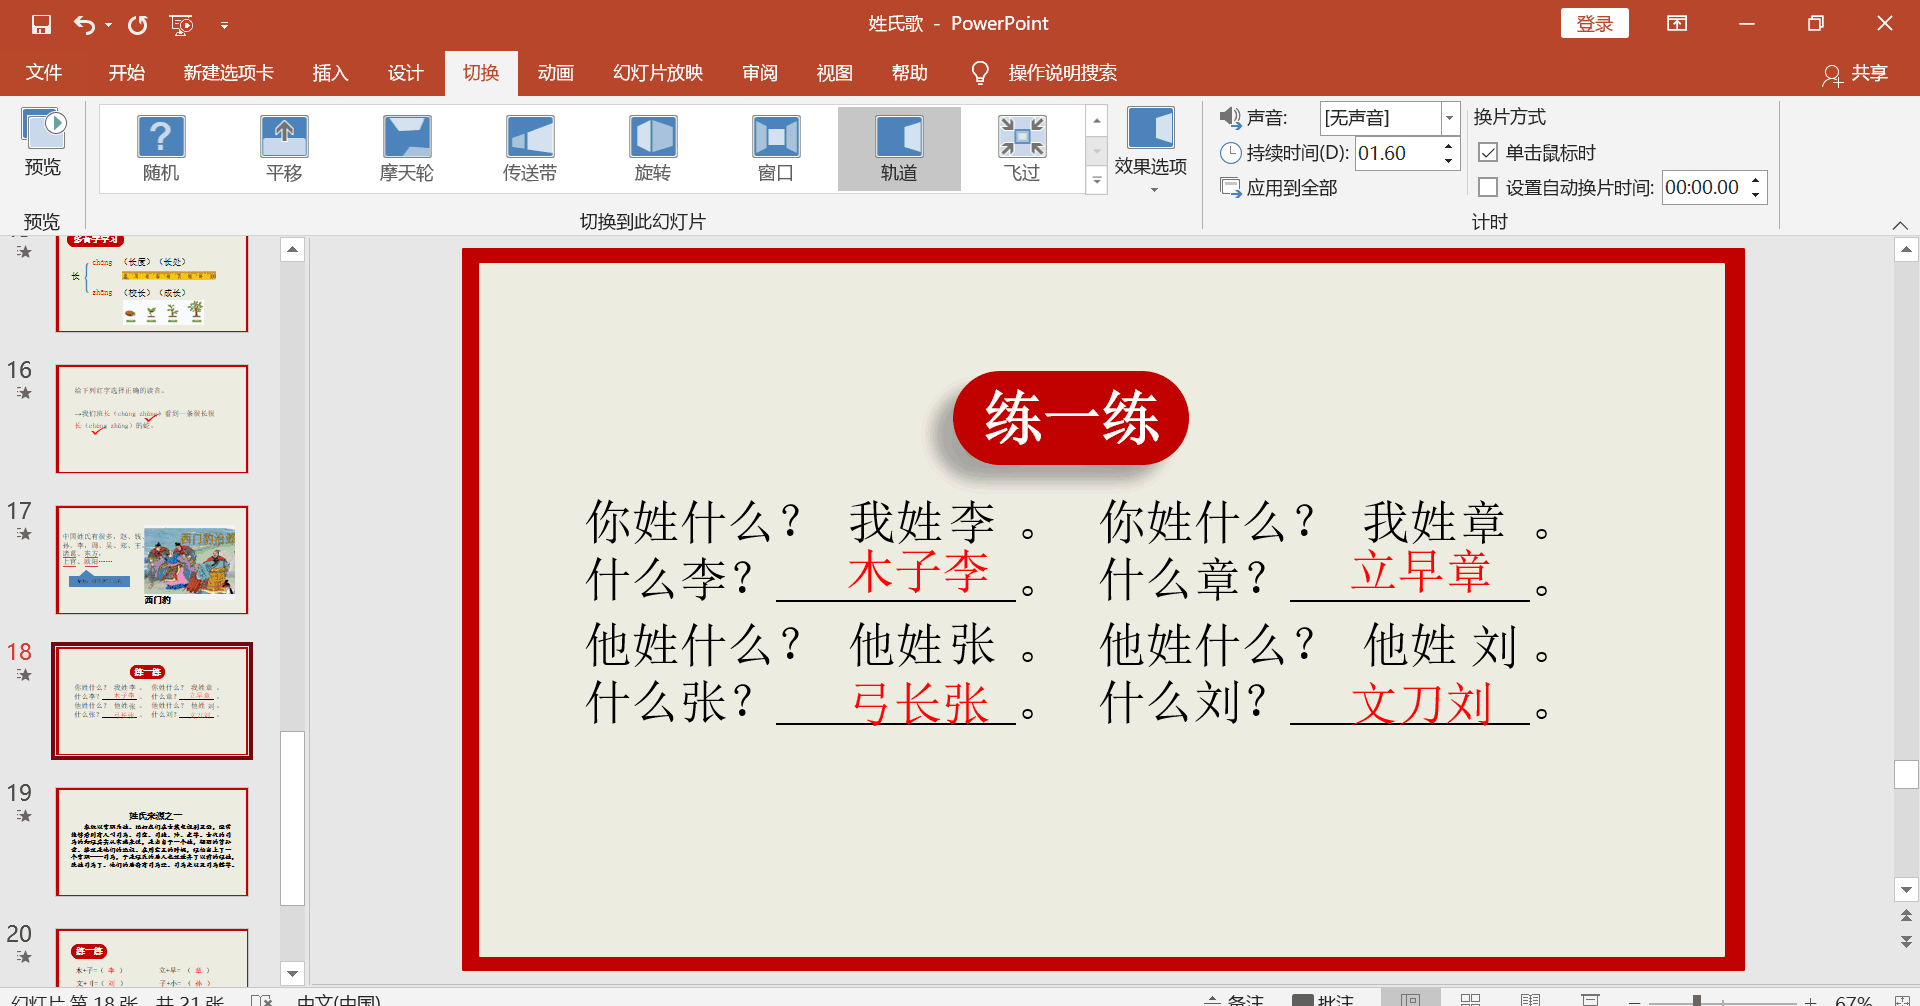Image resolution: width=1920 pixels, height=1006 pixels.
Task: Open the 效果选项 effect options dropdown
Action: 1151,149
